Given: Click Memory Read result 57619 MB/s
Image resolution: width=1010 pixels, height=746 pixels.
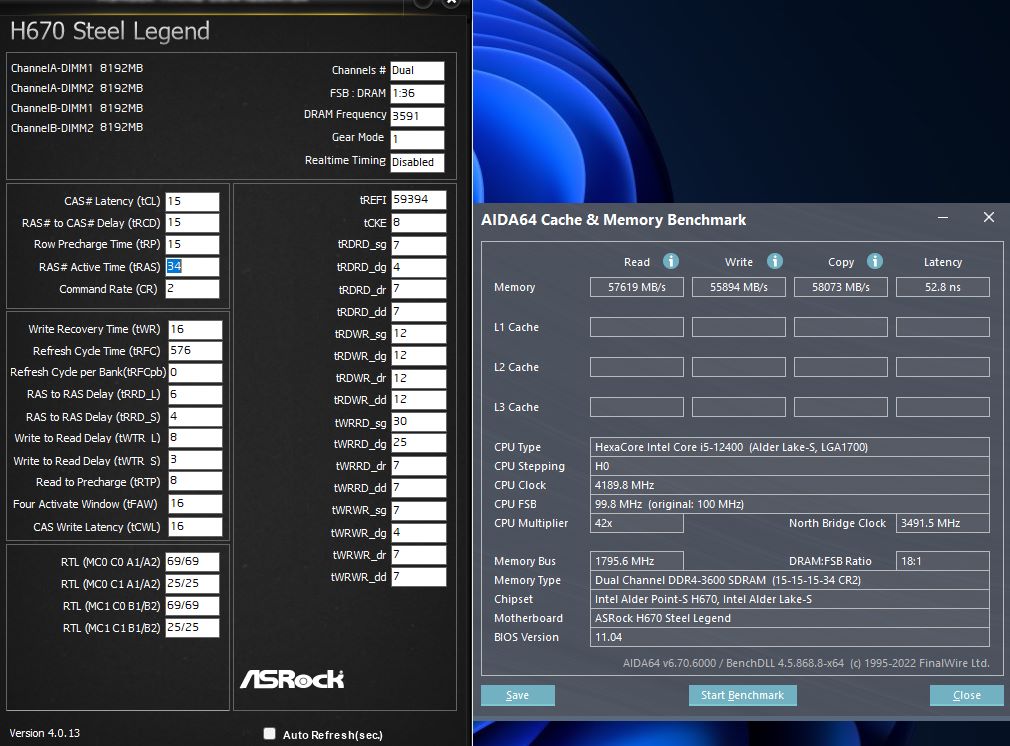Looking at the screenshot, I should [x=636, y=287].
